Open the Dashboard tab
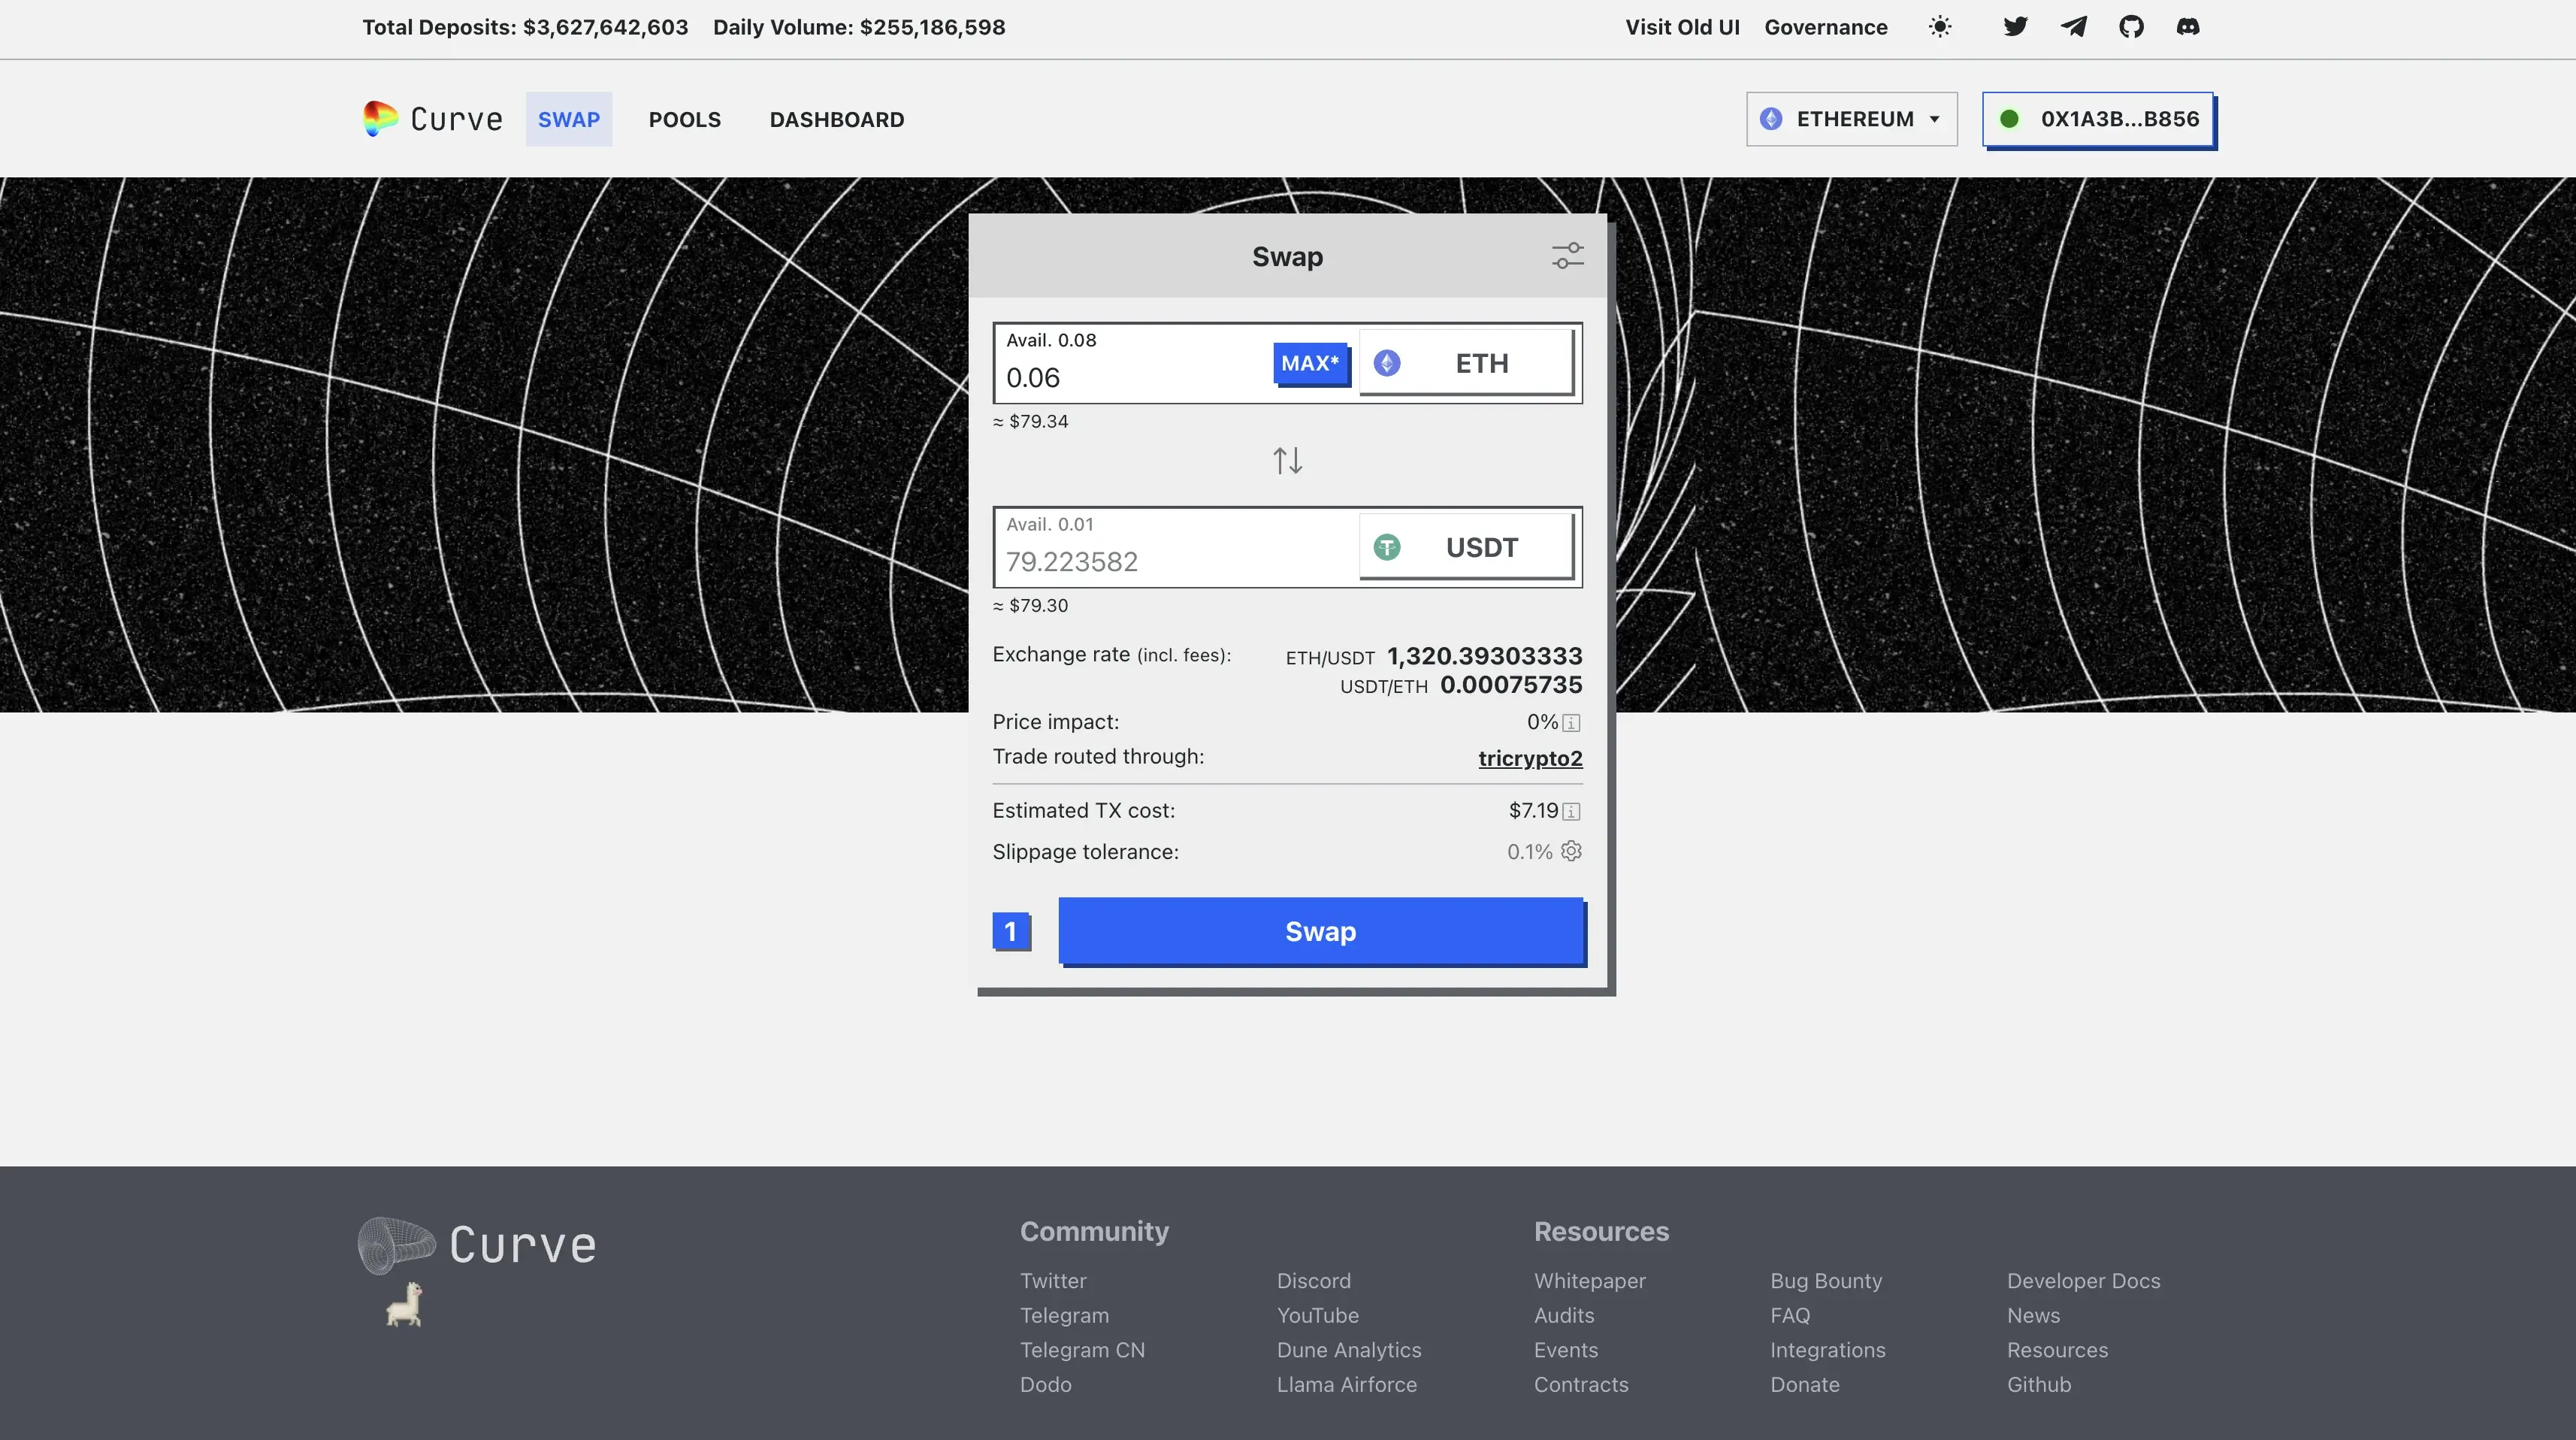The image size is (2576, 1440). (836, 120)
